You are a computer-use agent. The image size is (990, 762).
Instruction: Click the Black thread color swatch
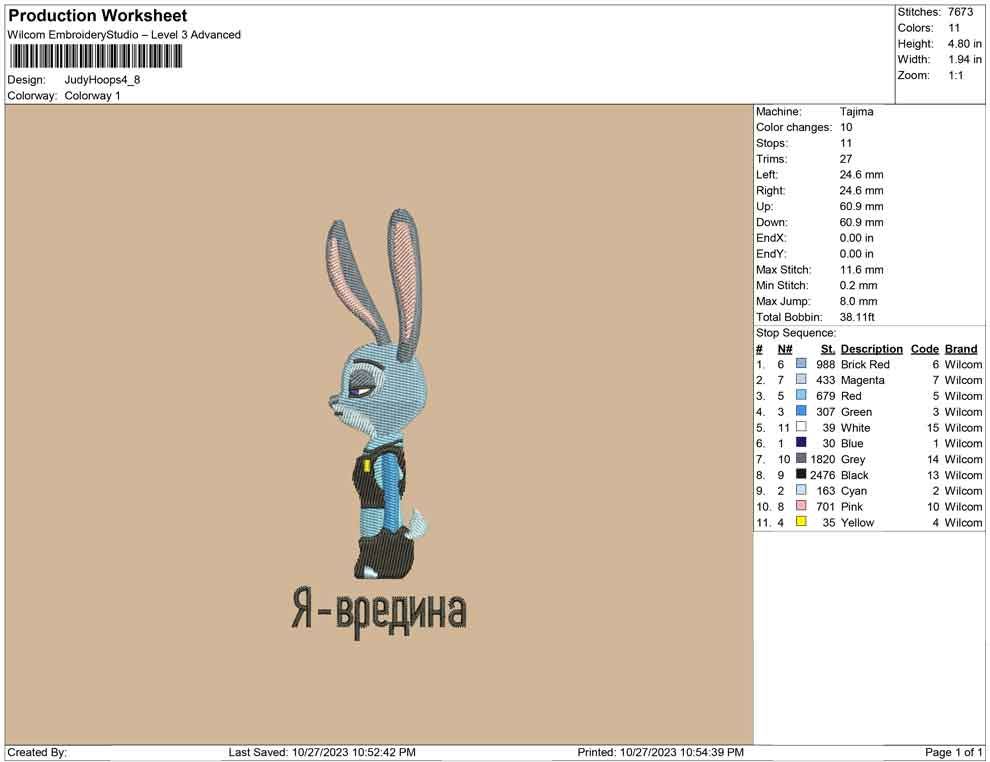(801, 474)
